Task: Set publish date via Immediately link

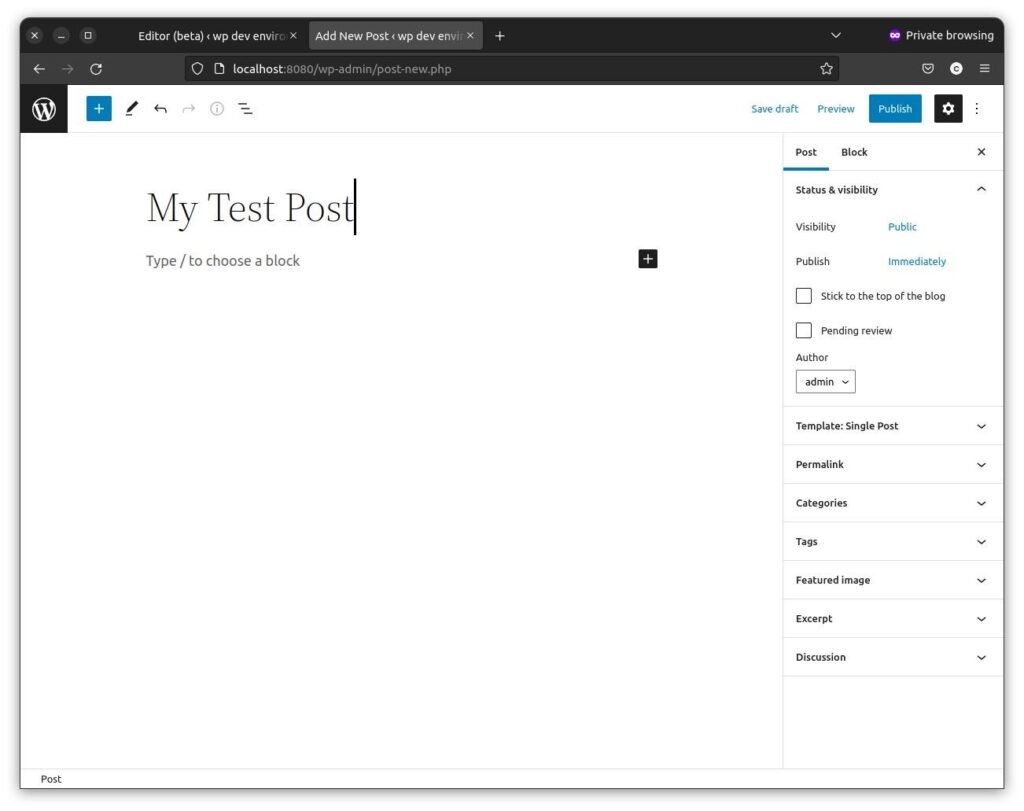Action: 916,262
